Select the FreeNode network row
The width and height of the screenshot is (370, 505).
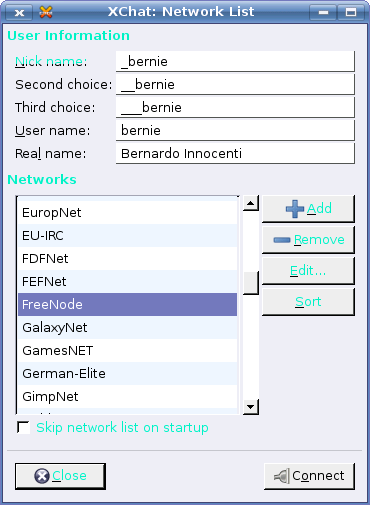pyautogui.click(x=127, y=305)
